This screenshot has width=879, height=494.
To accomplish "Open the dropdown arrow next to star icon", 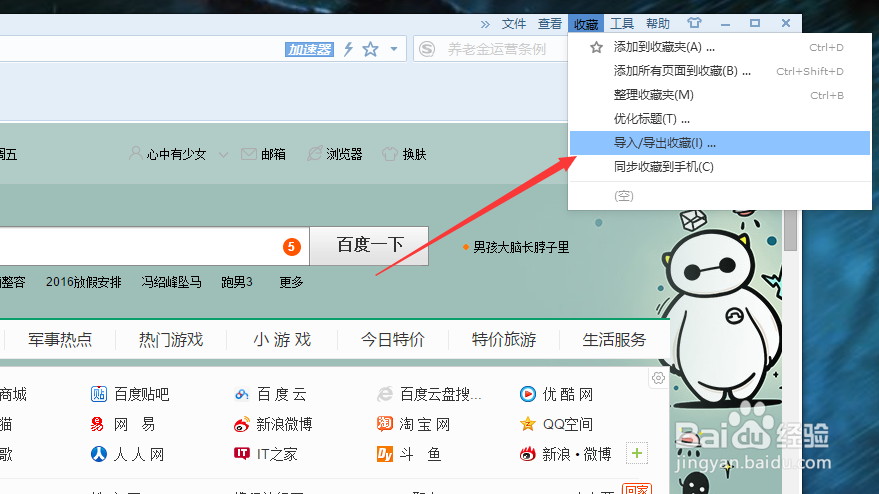I will pos(394,49).
